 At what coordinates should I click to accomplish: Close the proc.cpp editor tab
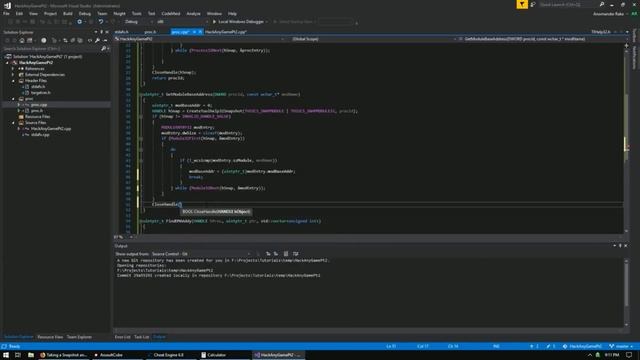200,32
